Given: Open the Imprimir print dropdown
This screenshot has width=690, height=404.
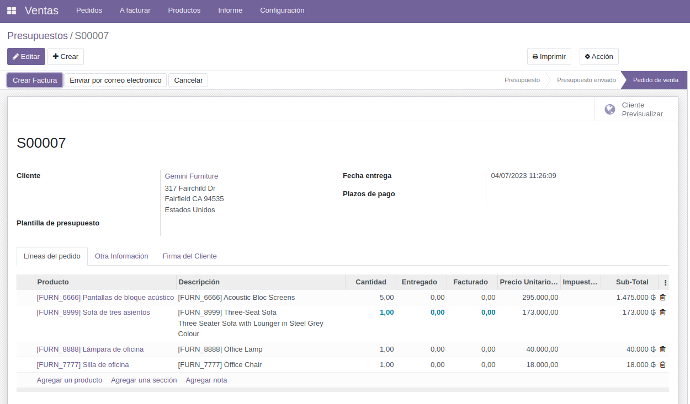Looking at the screenshot, I should [x=549, y=57].
